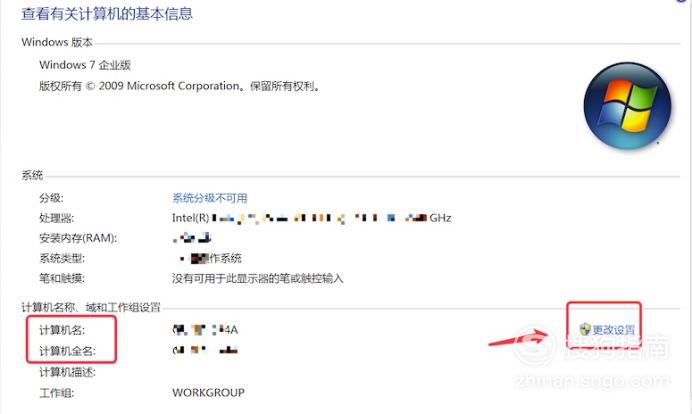Click the WORKGROUP value text
This screenshot has height=414, width=692.
point(208,392)
